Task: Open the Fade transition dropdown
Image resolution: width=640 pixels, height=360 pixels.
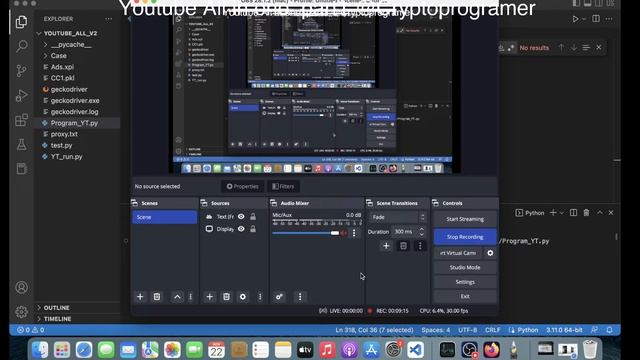Action: pos(398,217)
